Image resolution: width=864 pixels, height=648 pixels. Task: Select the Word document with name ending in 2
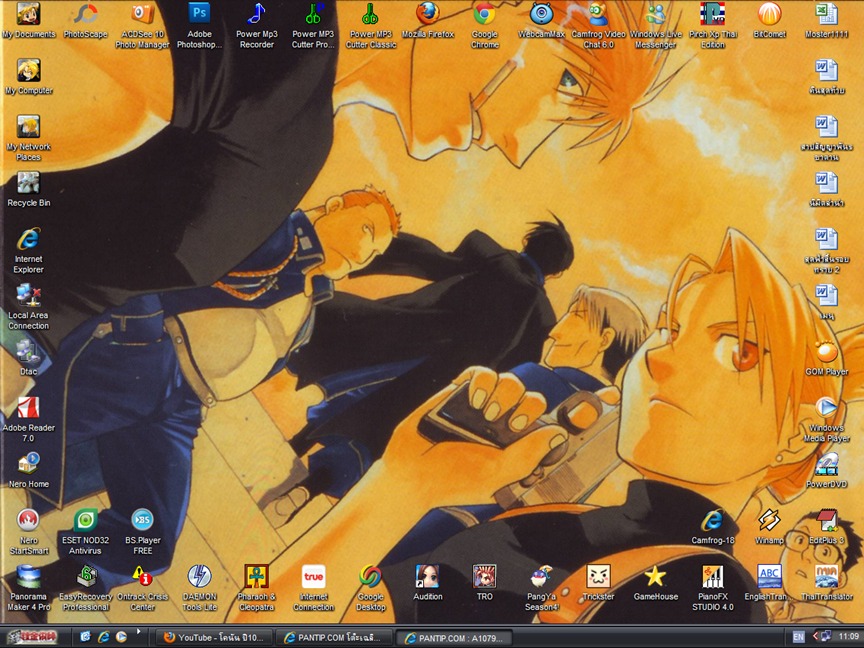(x=826, y=251)
